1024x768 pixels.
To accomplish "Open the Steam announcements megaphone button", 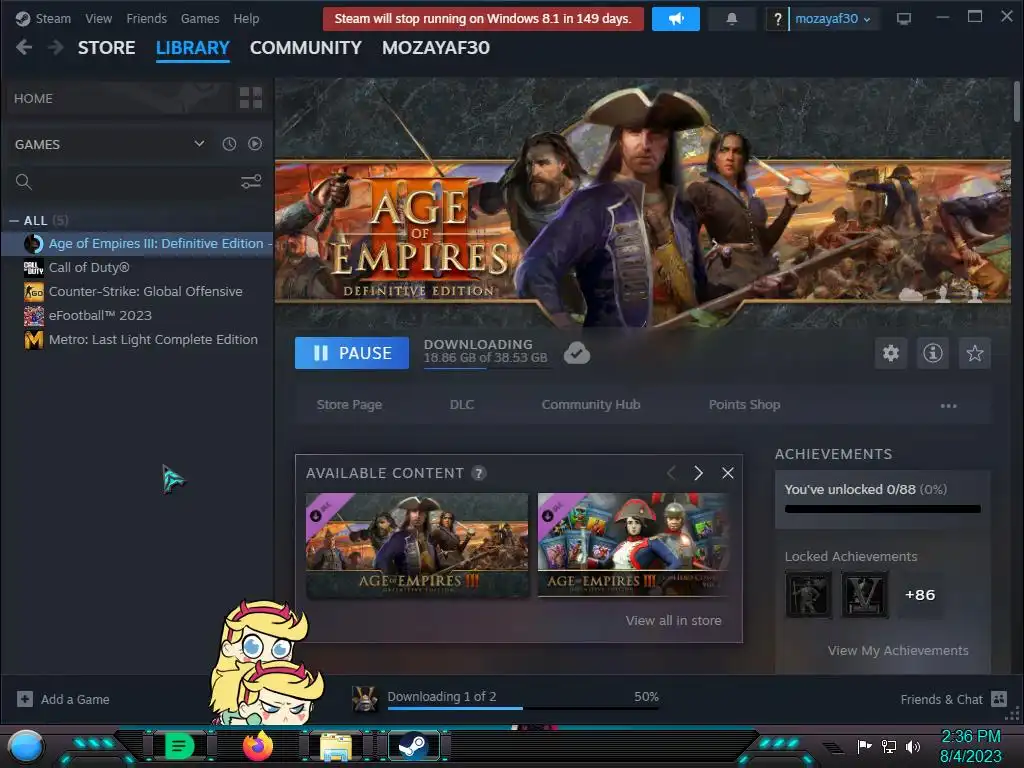I will (x=675, y=19).
